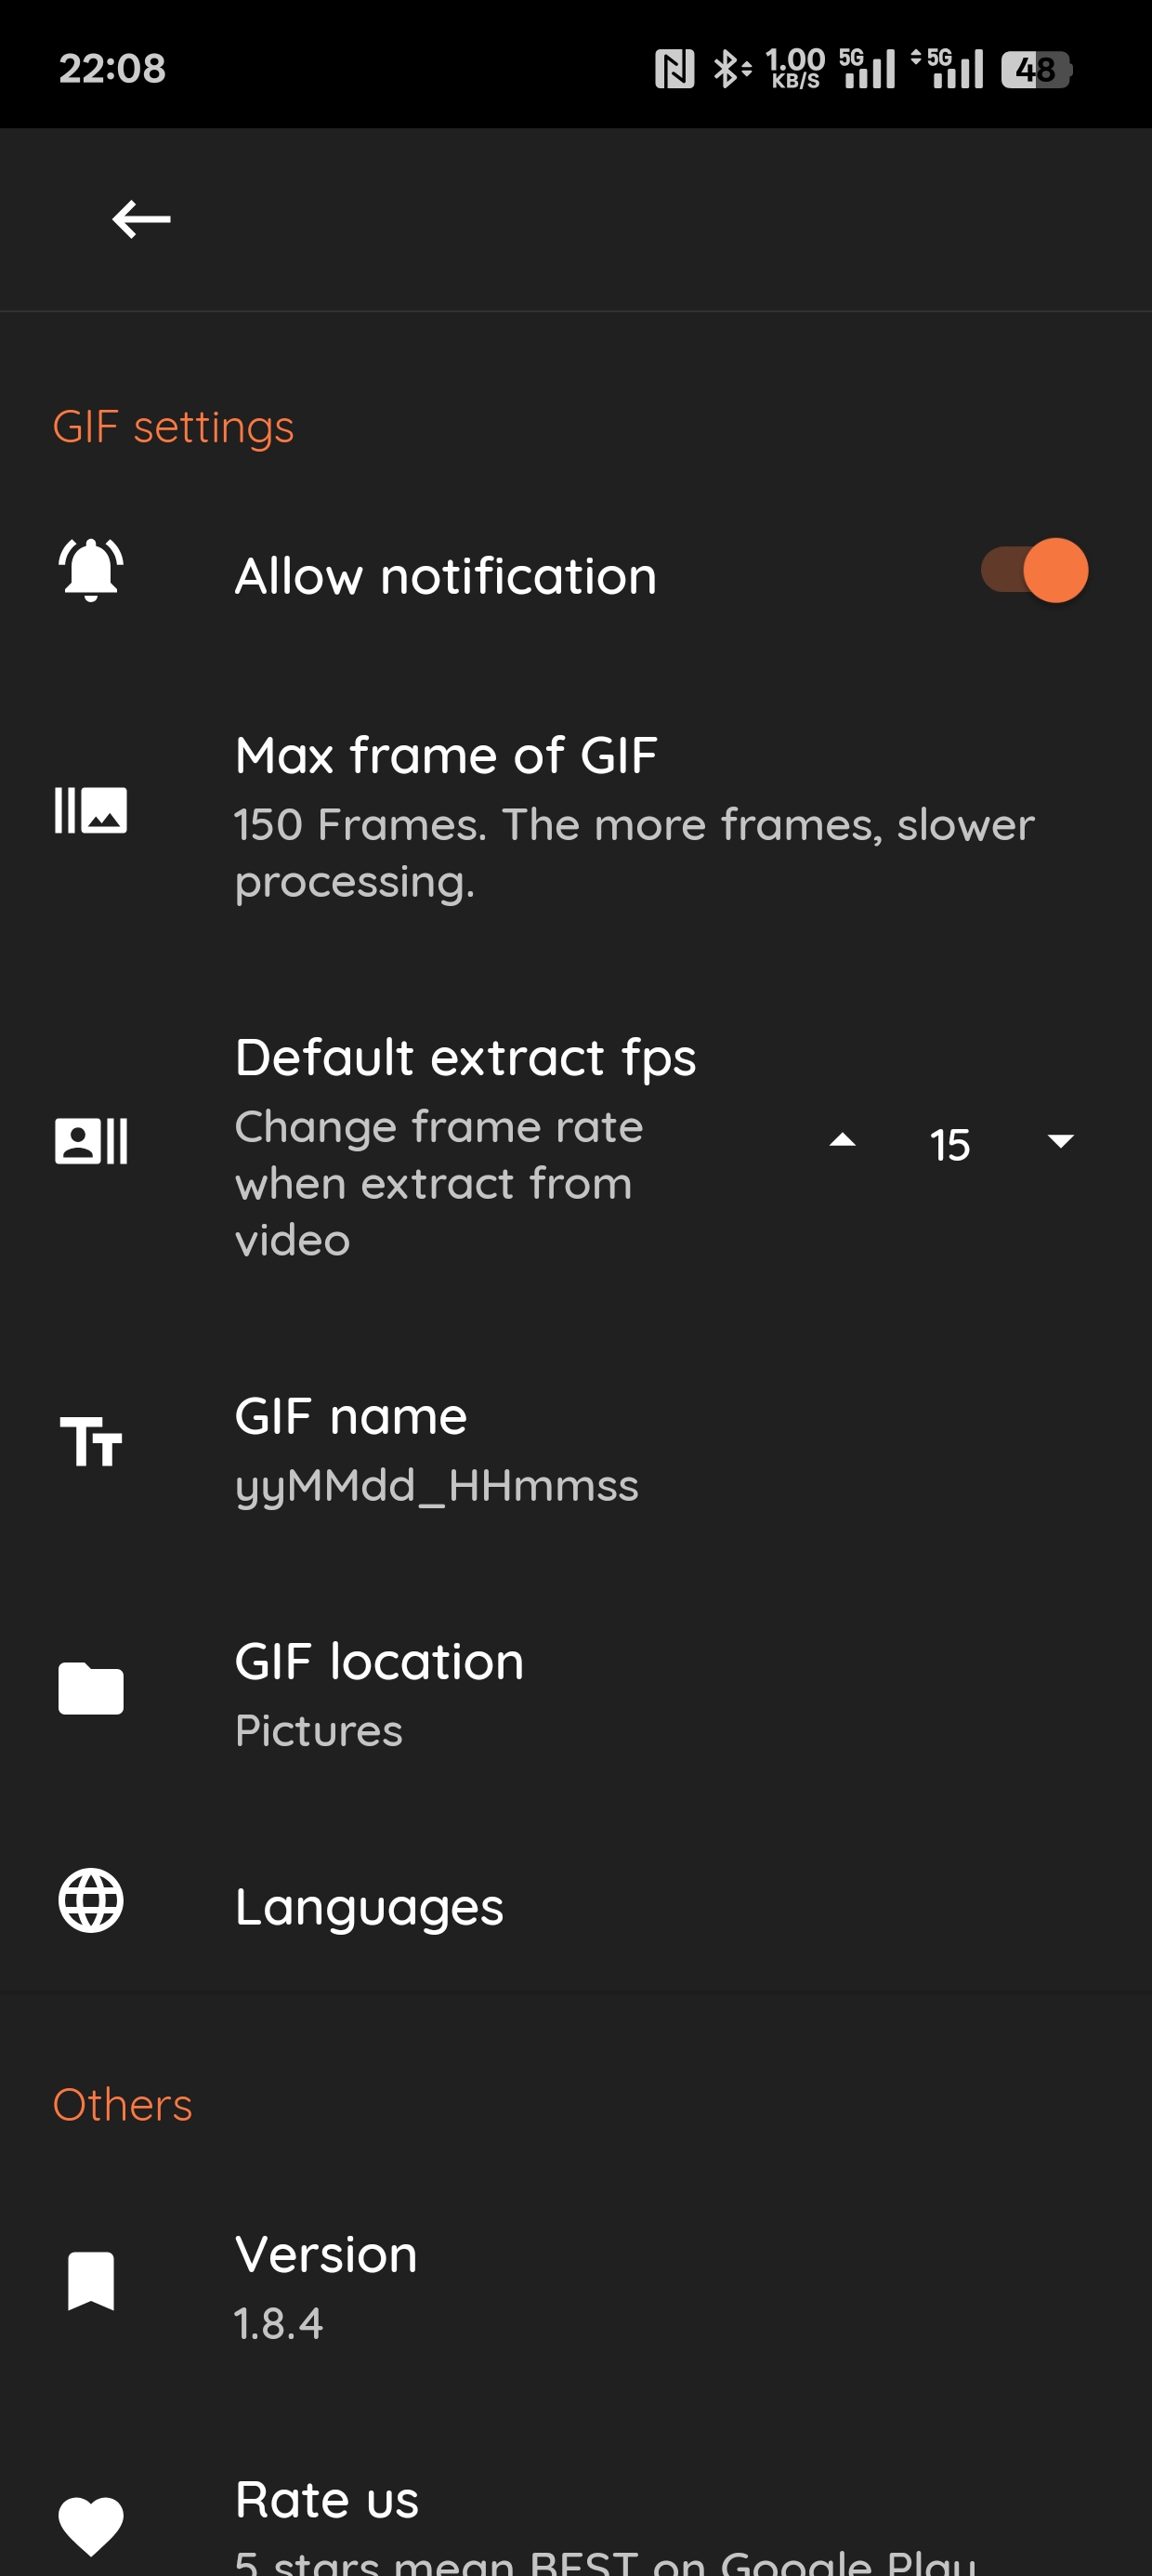Viewport: 1152px width, 2576px height.
Task: Open the Languages option
Action: pyautogui.click(x=370, y=1907)
